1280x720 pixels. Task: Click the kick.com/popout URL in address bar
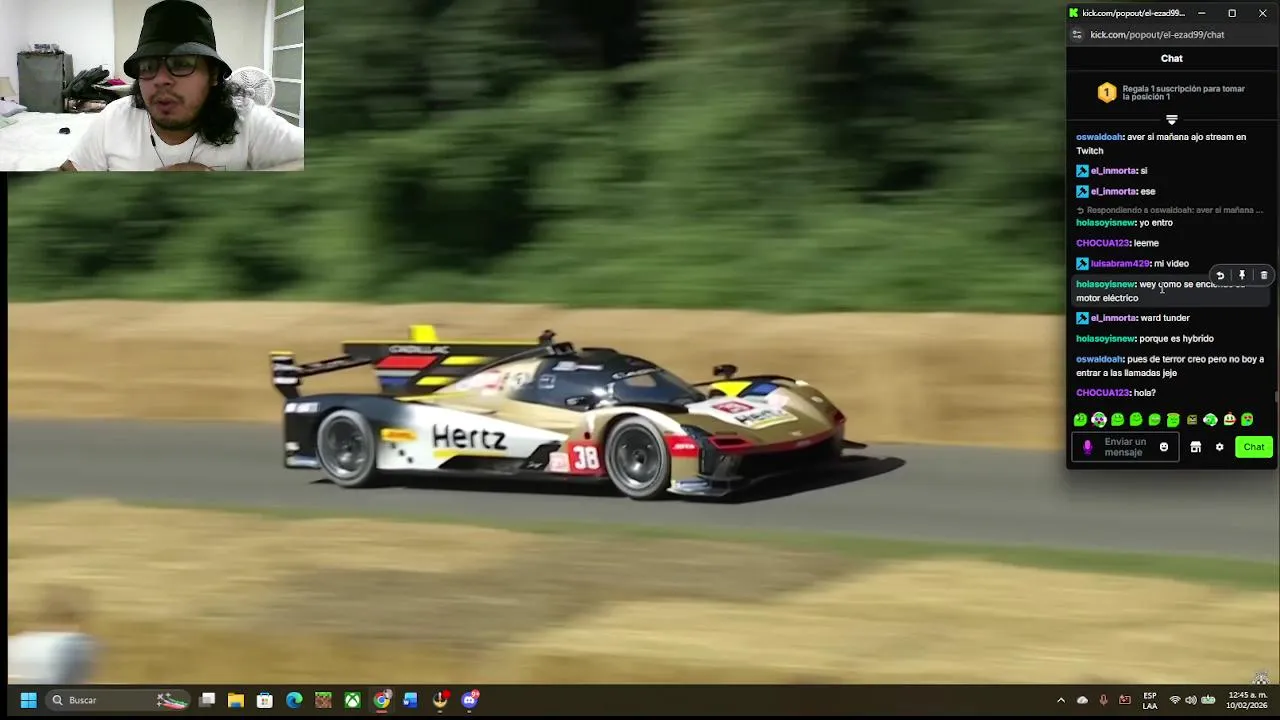tap(1157, 35)
